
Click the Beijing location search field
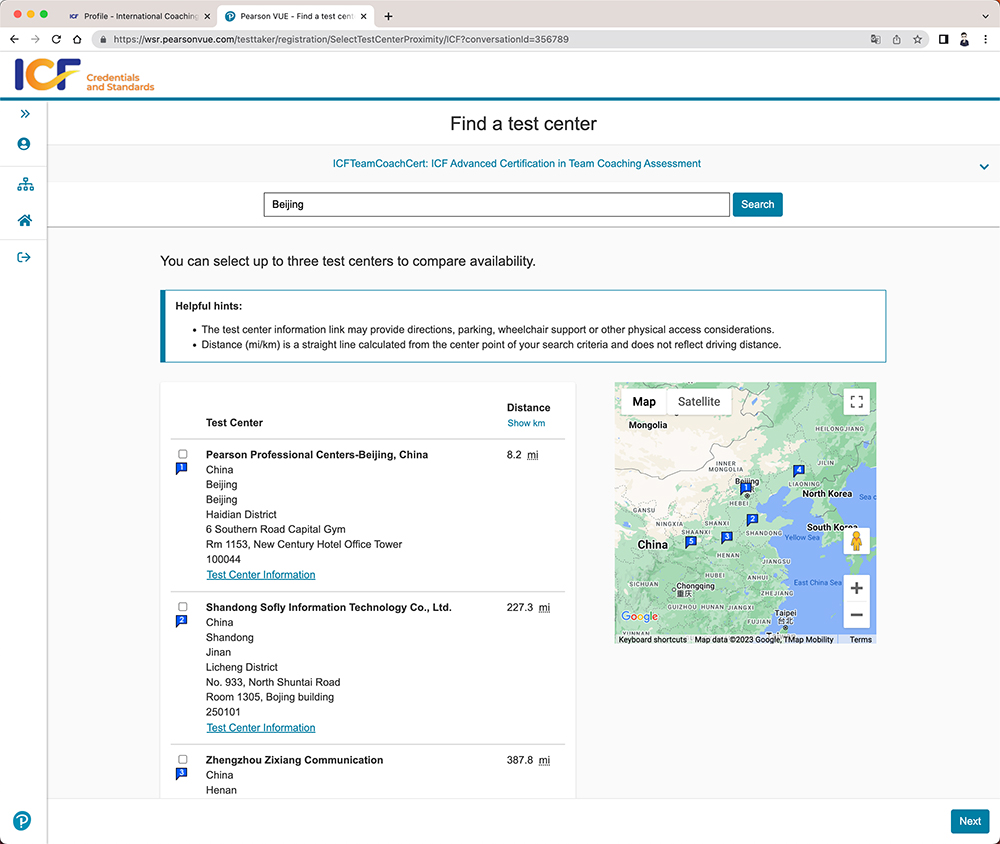tap(496, 205)
